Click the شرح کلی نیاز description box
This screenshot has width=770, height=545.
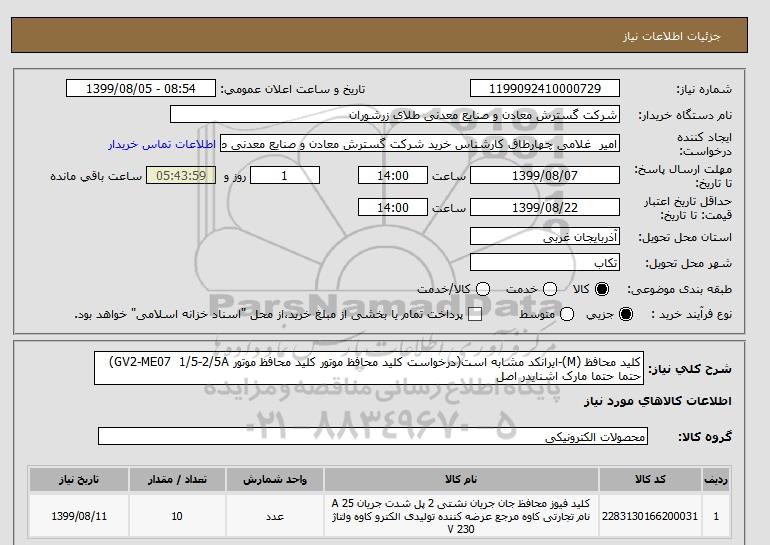(369, 368)
